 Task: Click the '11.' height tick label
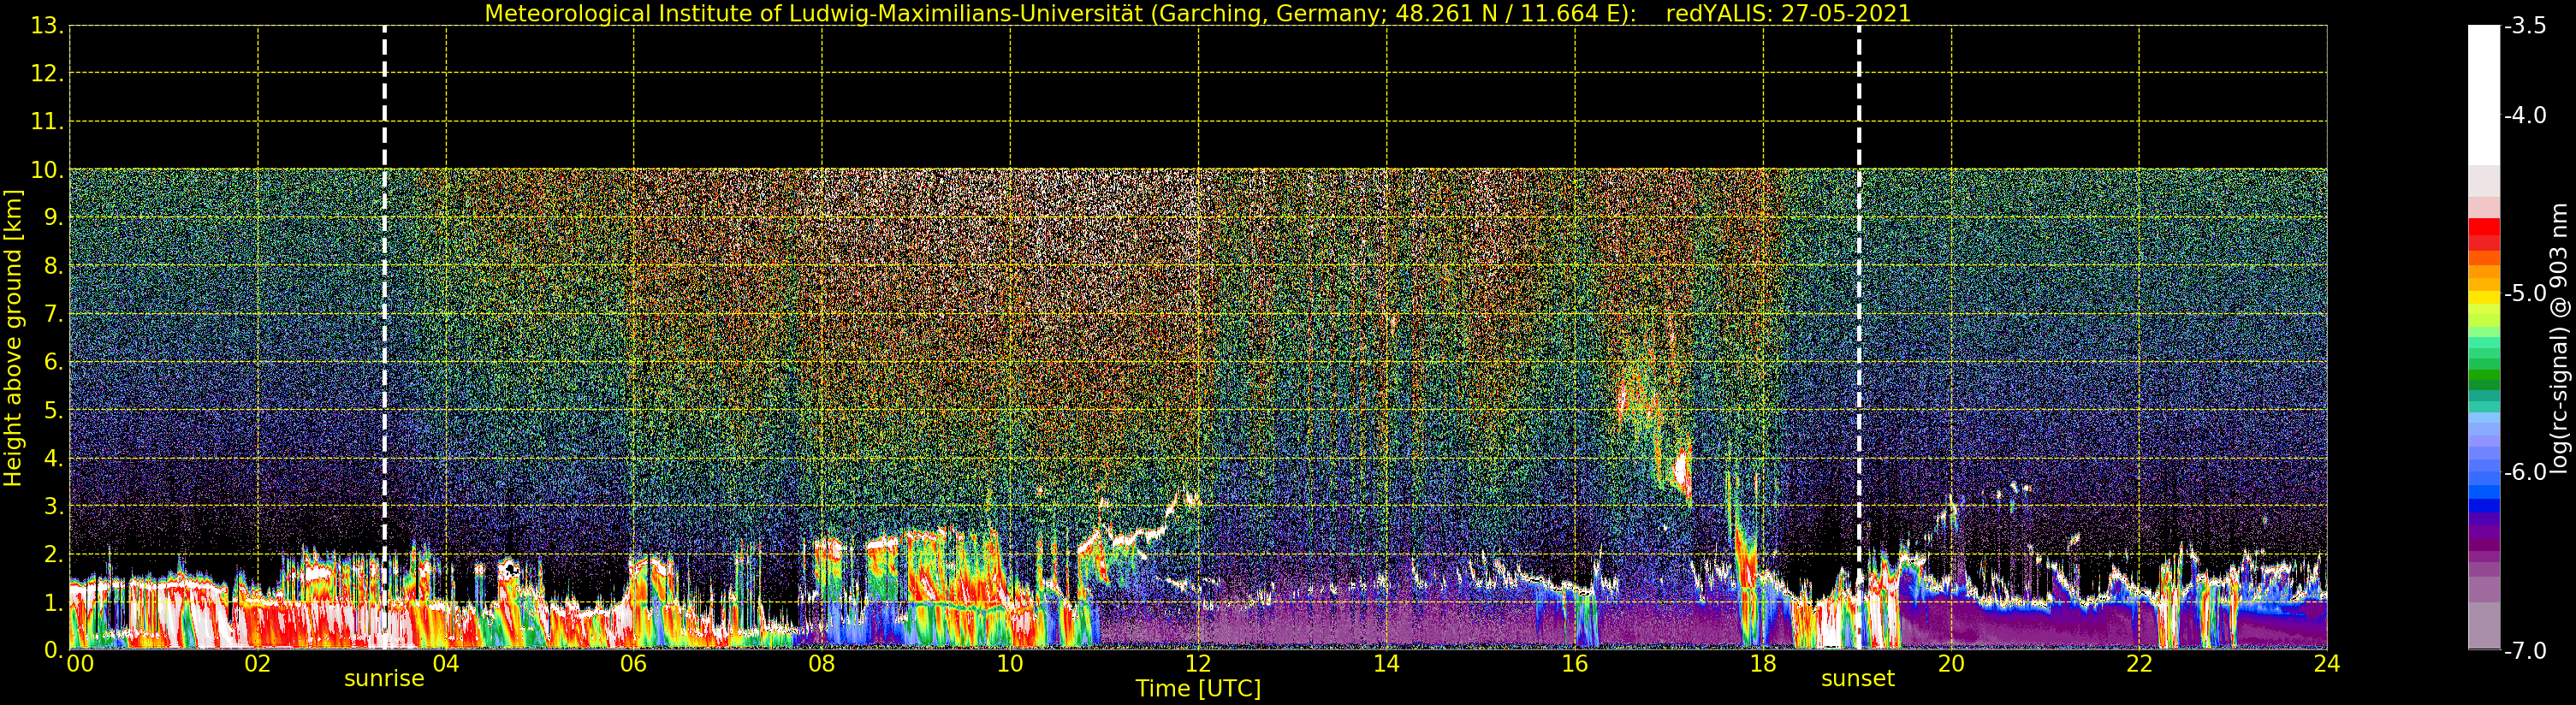click(47, 122)
